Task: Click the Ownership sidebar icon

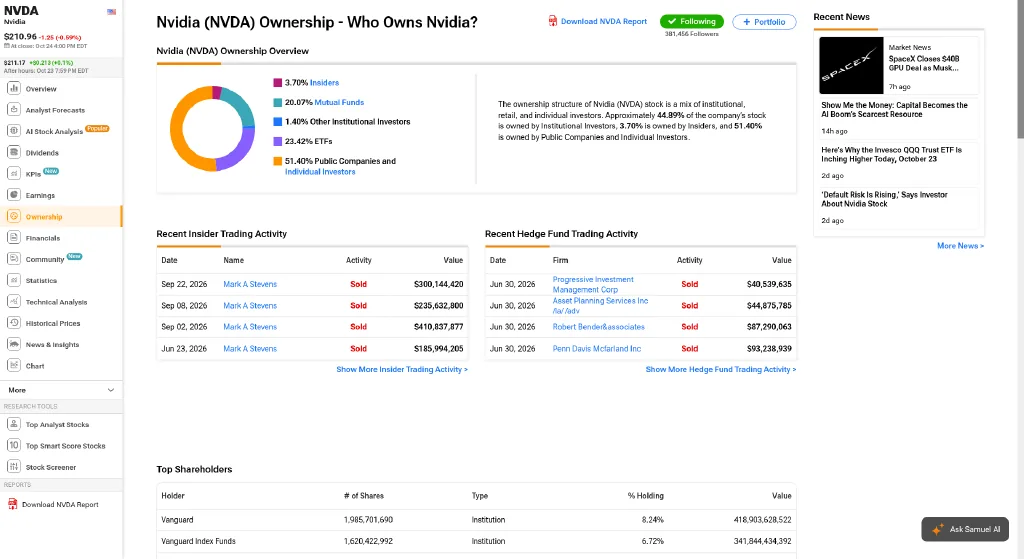Action: point(14,216)
